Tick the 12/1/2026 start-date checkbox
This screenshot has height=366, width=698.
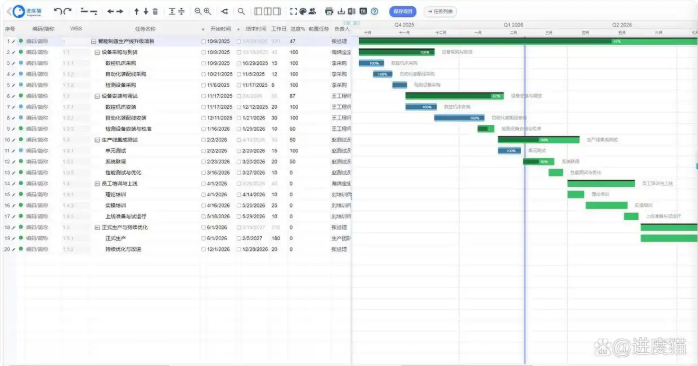(x=203, y=249)
